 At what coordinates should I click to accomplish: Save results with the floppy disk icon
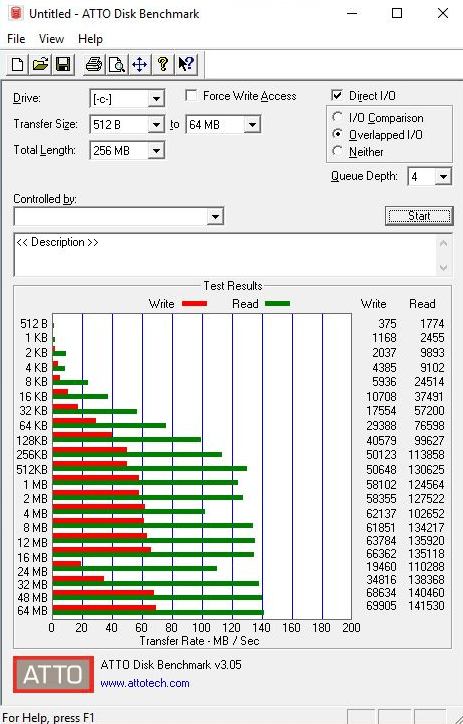tap(63, 64)
